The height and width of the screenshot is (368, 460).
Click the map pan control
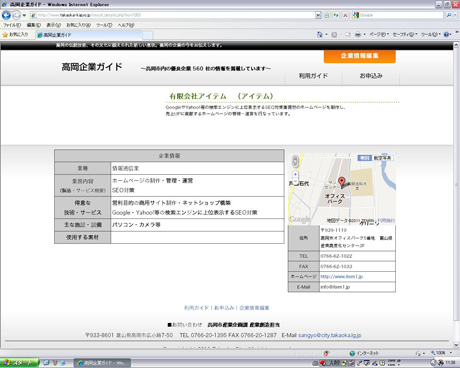pyautogui.click(x=295, y=161)
